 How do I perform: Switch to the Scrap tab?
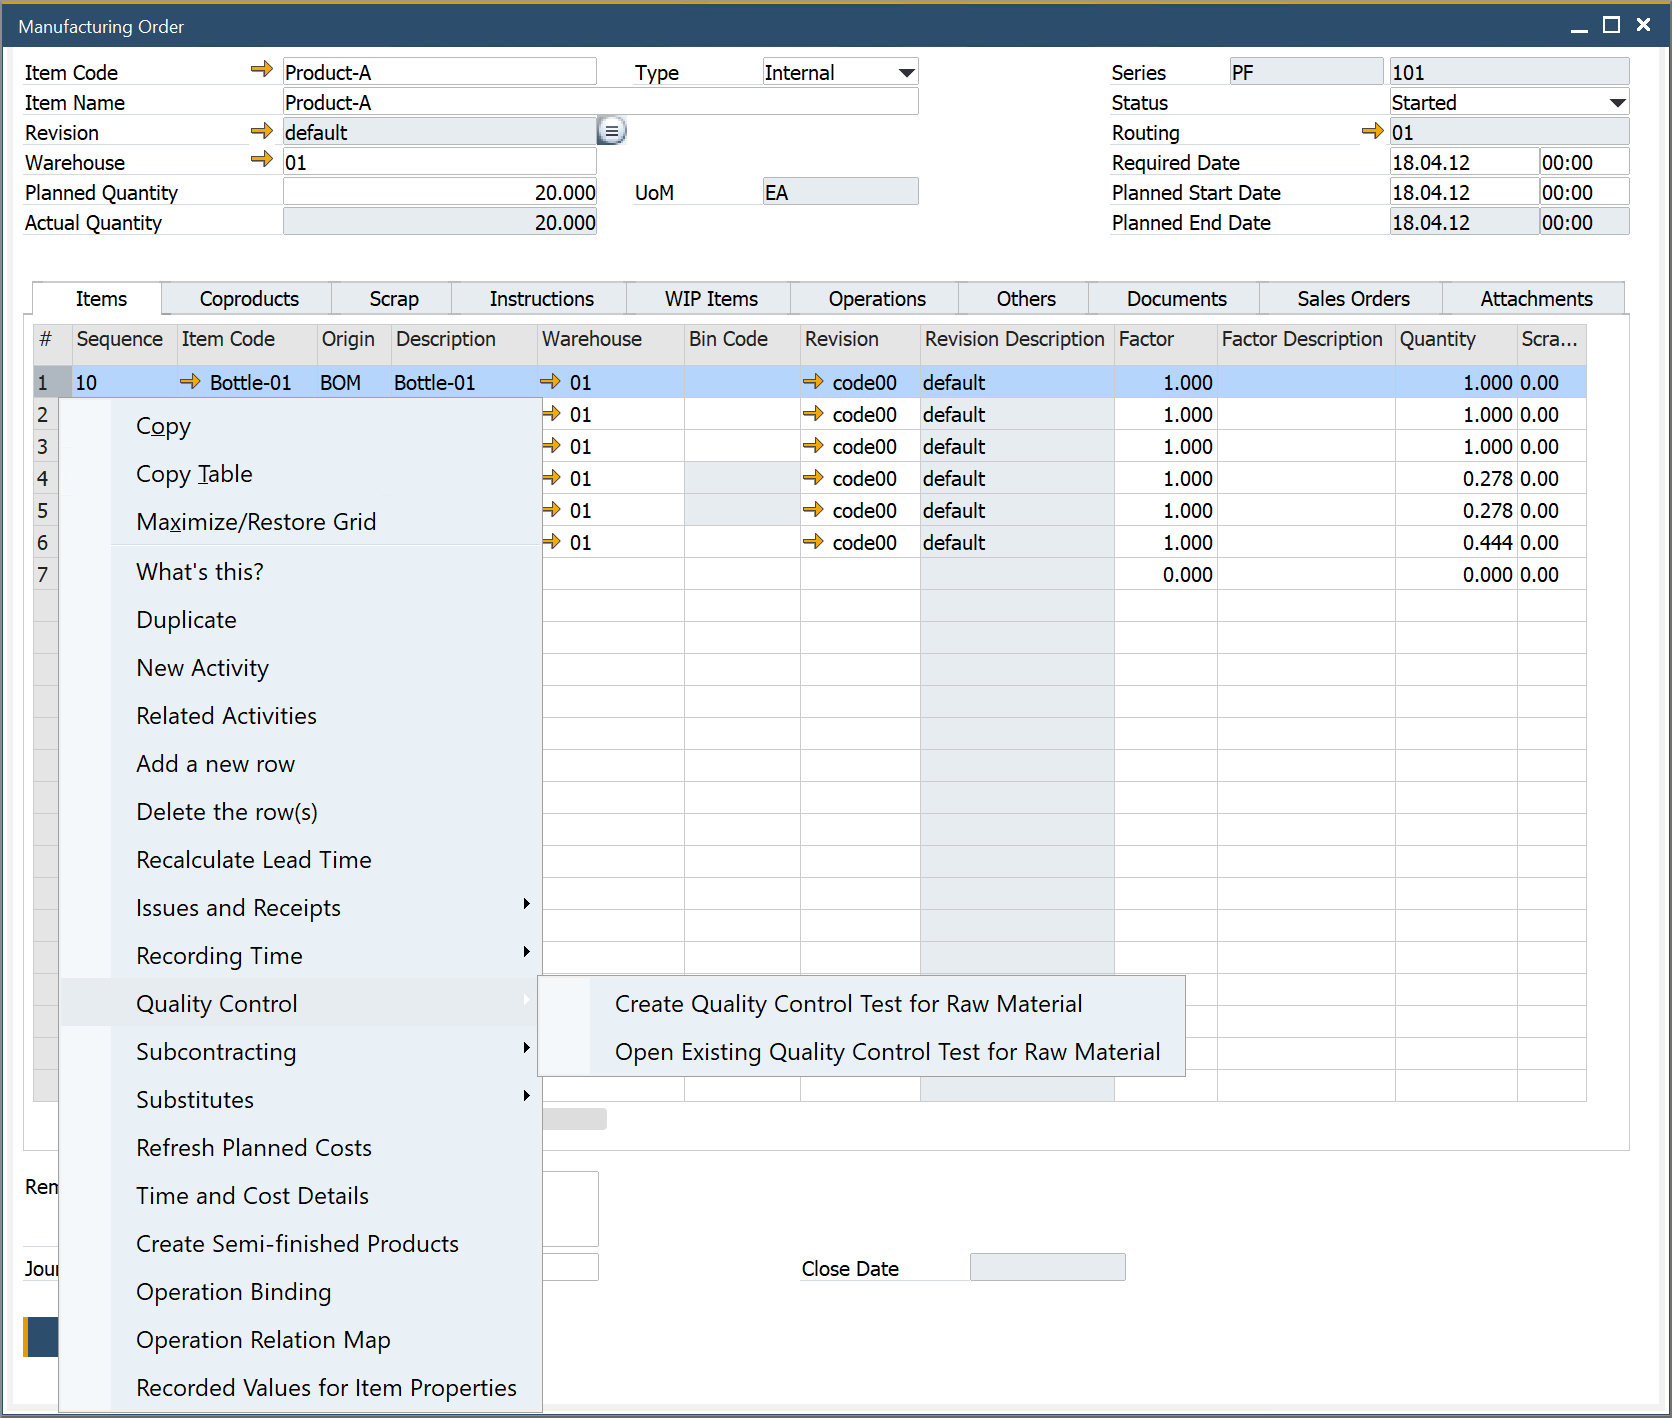[394, 299]
